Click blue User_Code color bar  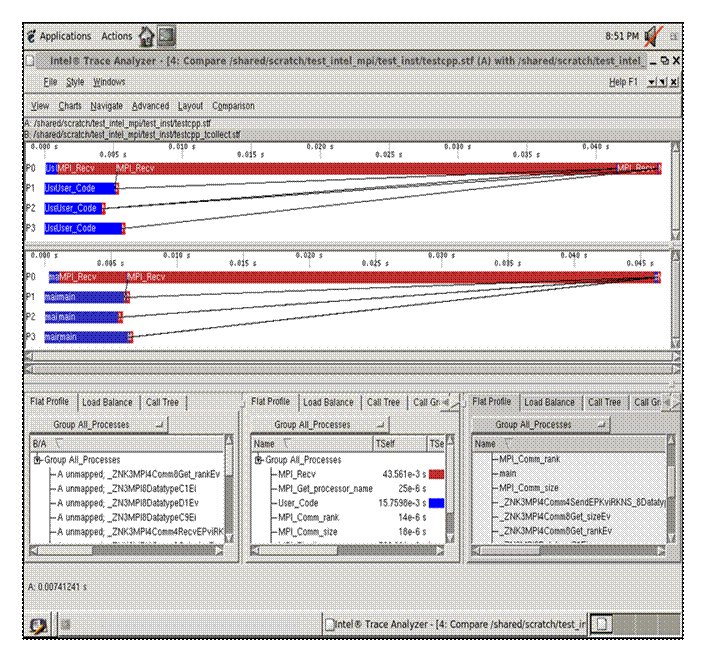(x=436, y=503)
